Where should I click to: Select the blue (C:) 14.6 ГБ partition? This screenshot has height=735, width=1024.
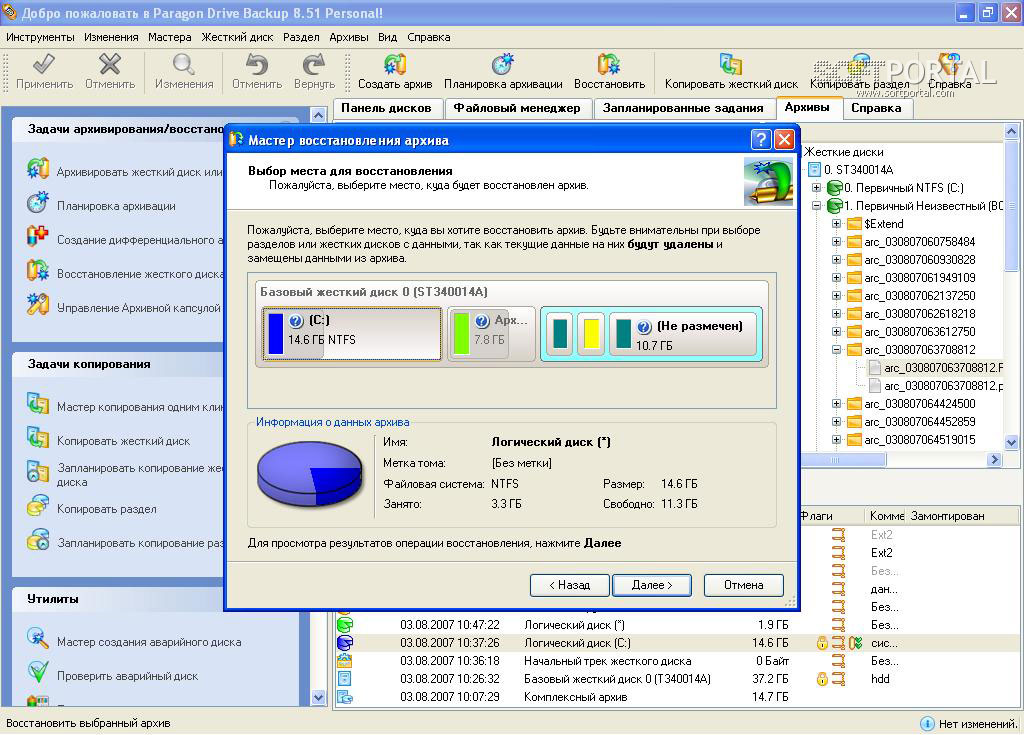[x=352, y=334]
